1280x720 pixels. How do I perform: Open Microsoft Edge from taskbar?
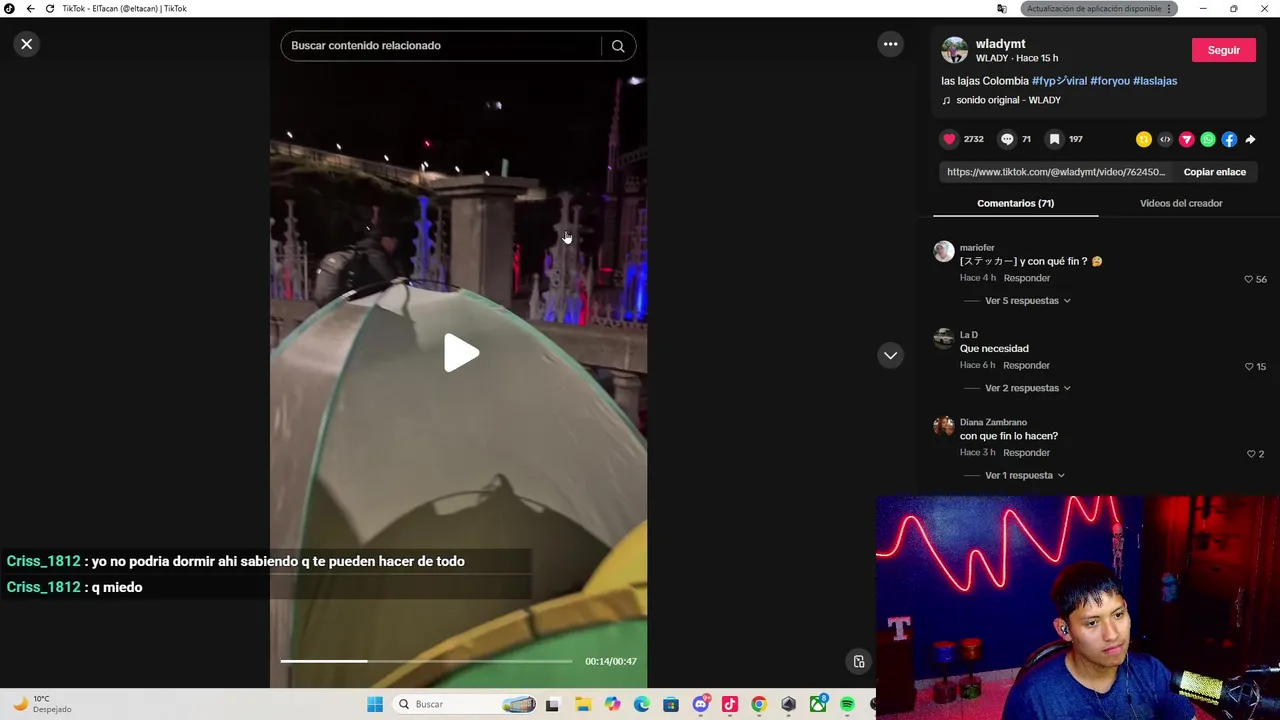point(641,704)
